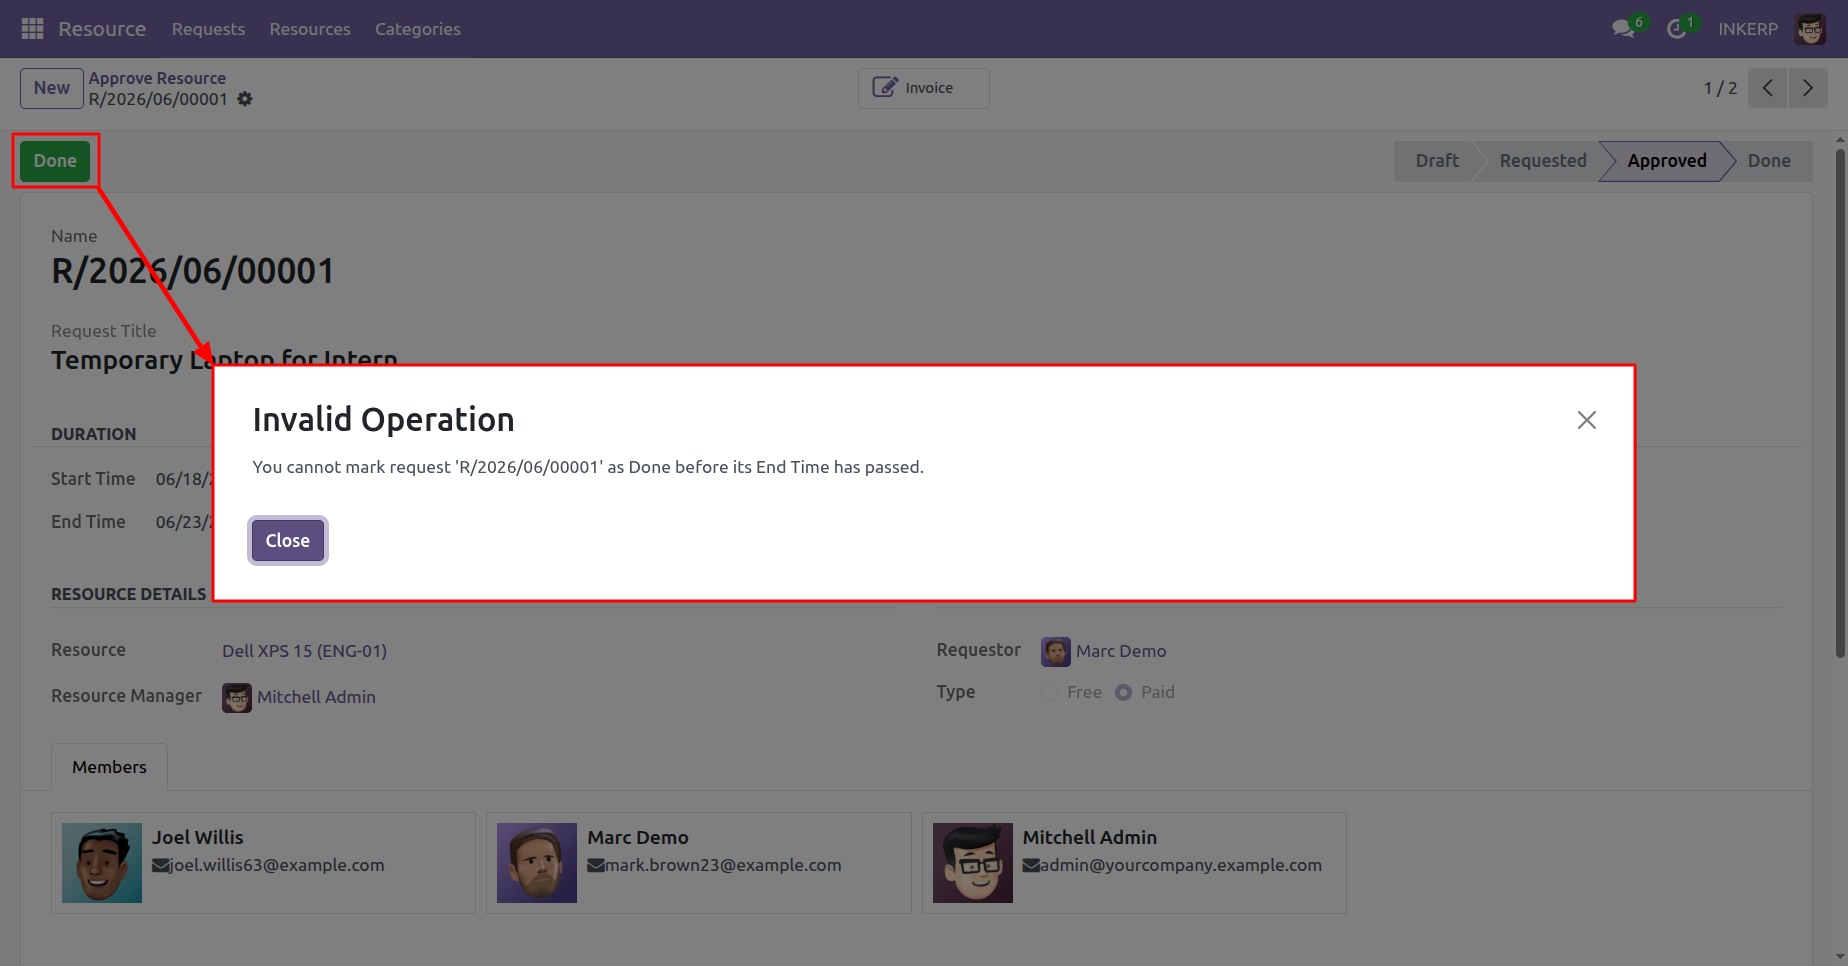
Task: Open Joel Willis member card
Action: [263, 863]
